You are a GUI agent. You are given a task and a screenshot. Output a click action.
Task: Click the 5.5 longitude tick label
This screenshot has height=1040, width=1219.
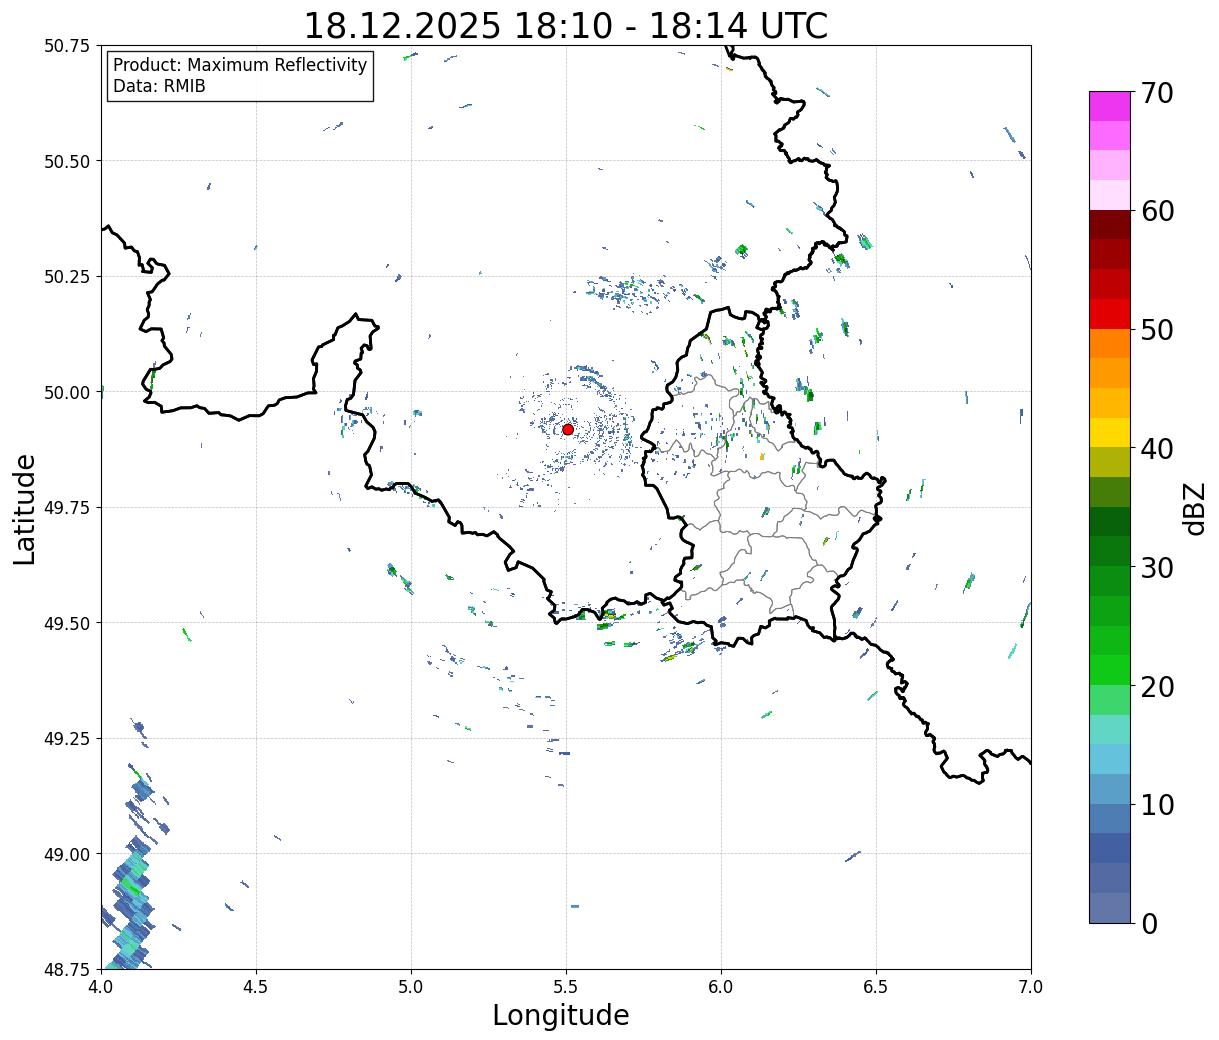pos(566,987)
